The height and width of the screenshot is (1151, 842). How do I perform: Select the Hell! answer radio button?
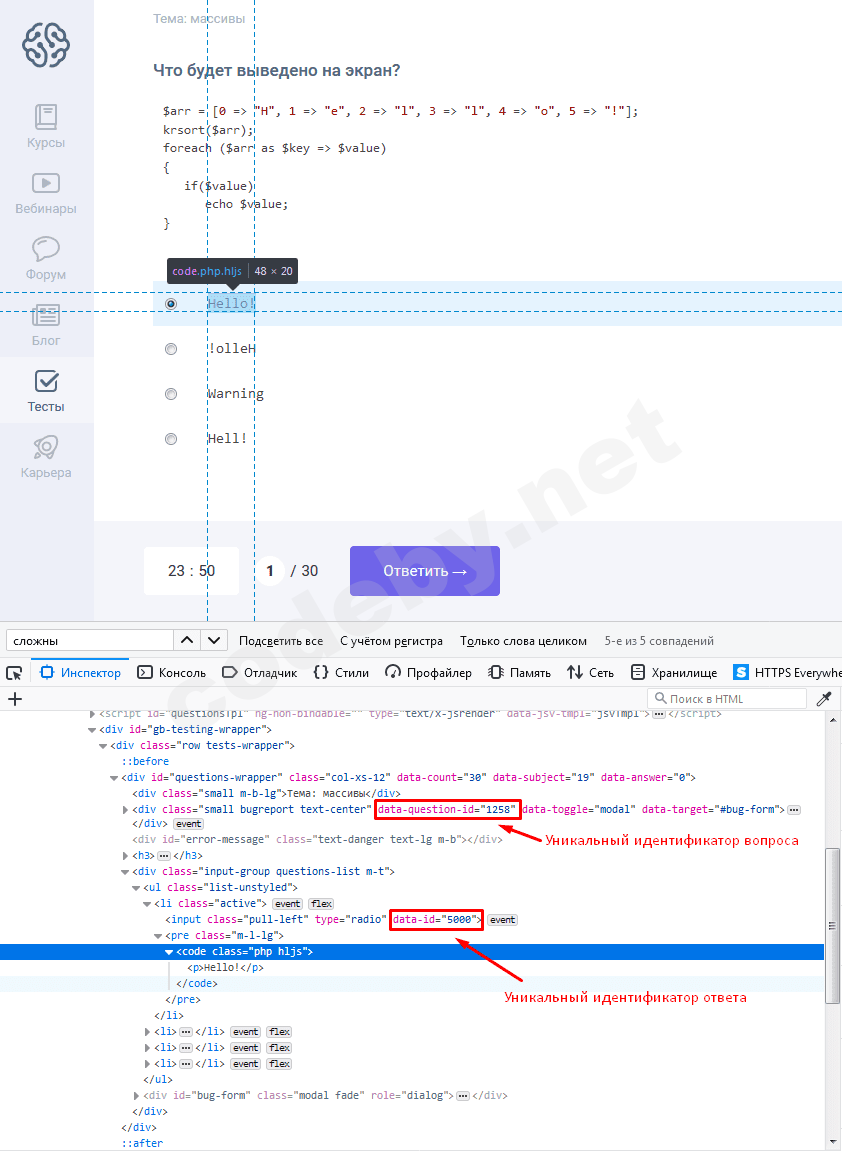[x=171, y=439]
